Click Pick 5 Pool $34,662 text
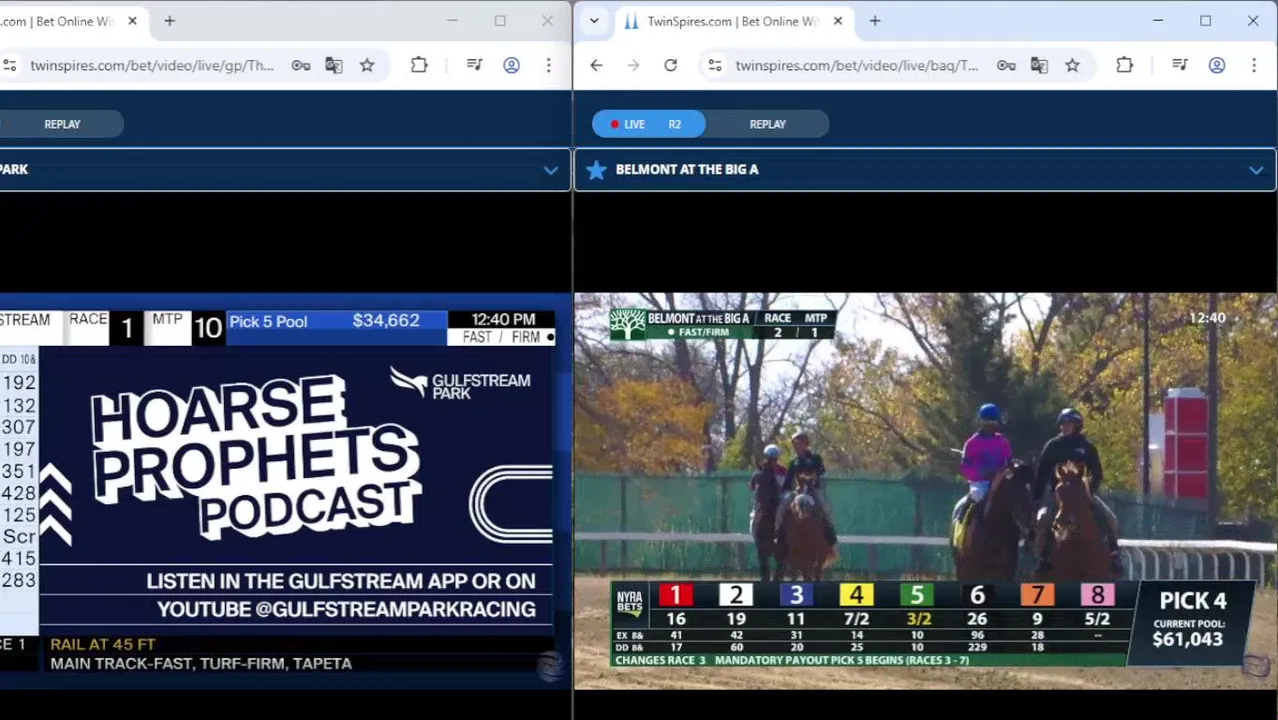 [x=324, y=321]
